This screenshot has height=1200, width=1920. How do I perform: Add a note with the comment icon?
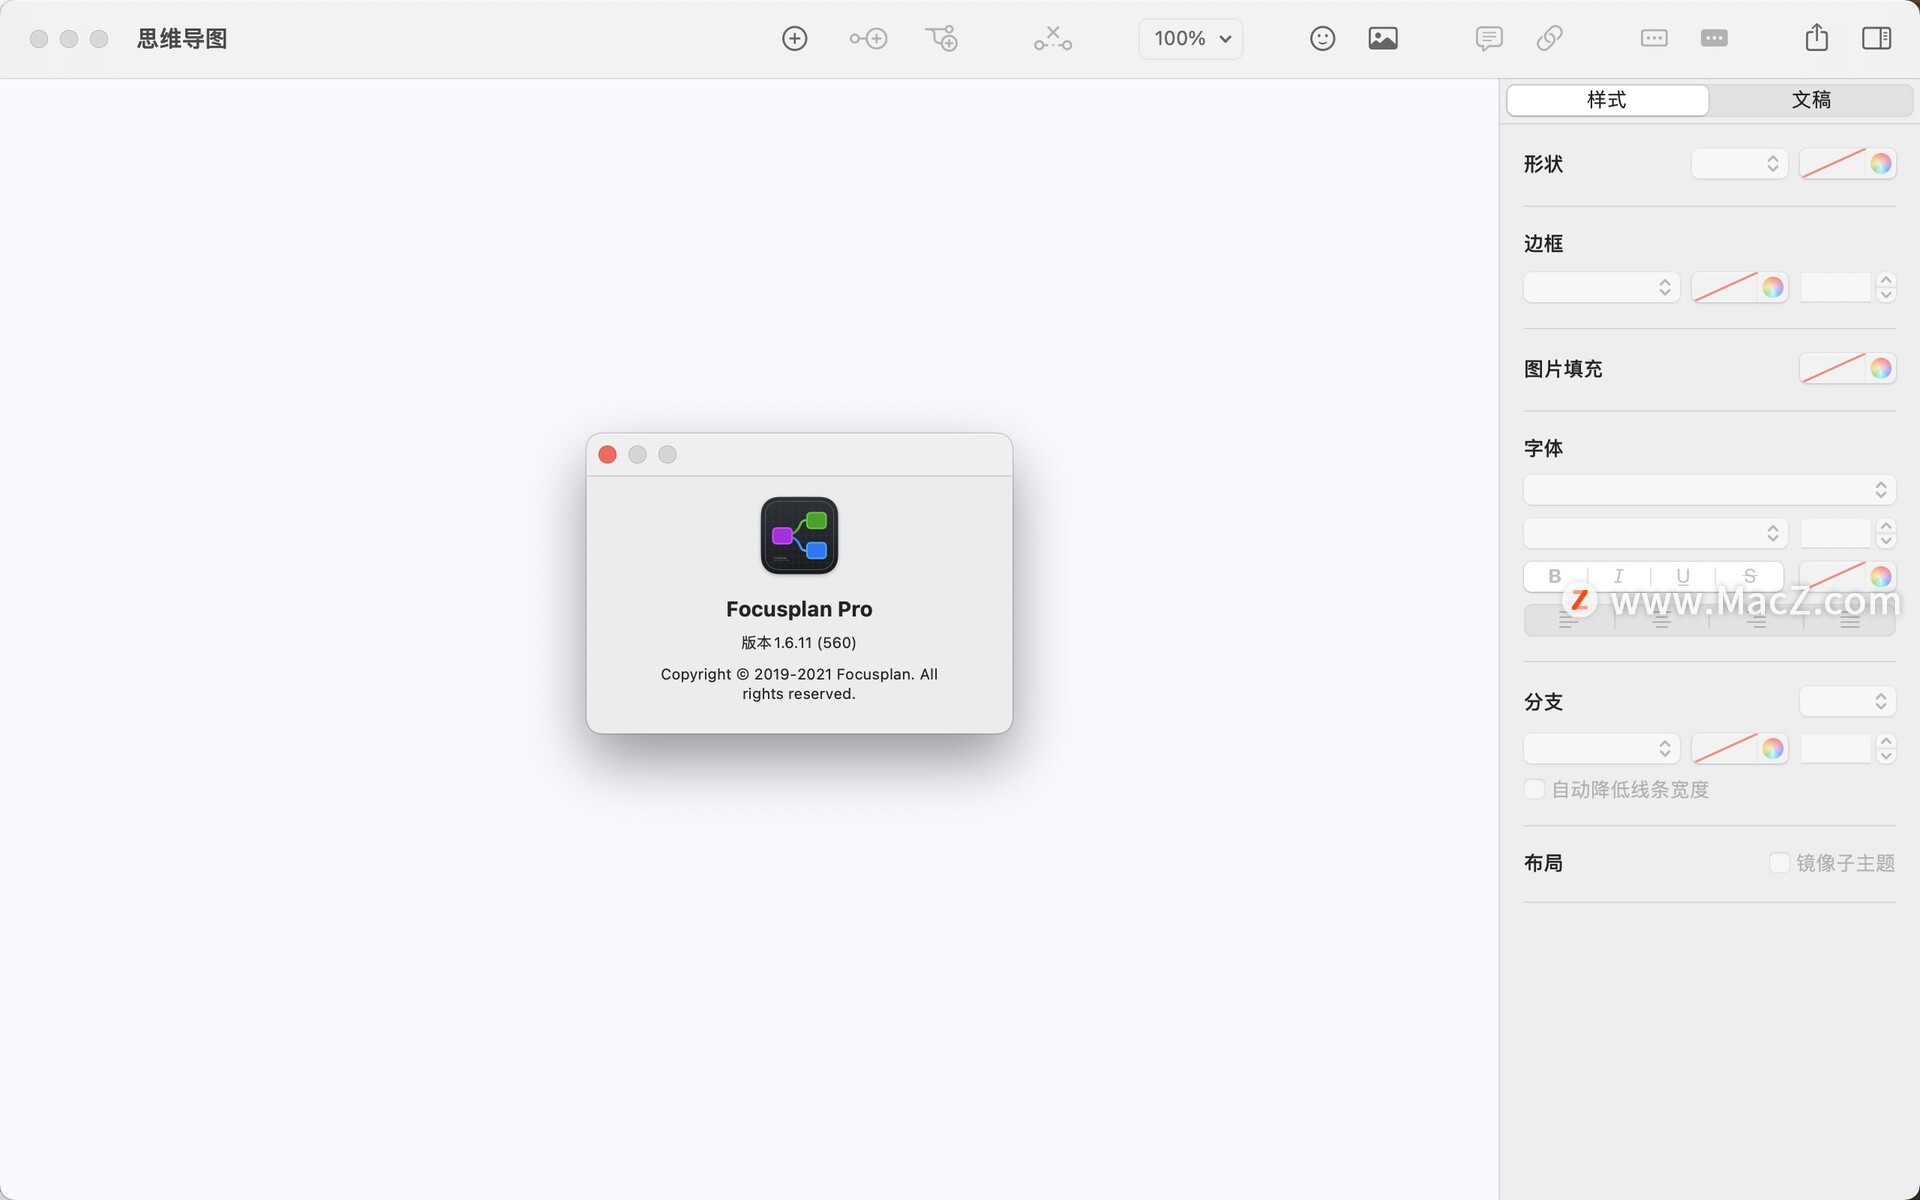click(1488, 39)
